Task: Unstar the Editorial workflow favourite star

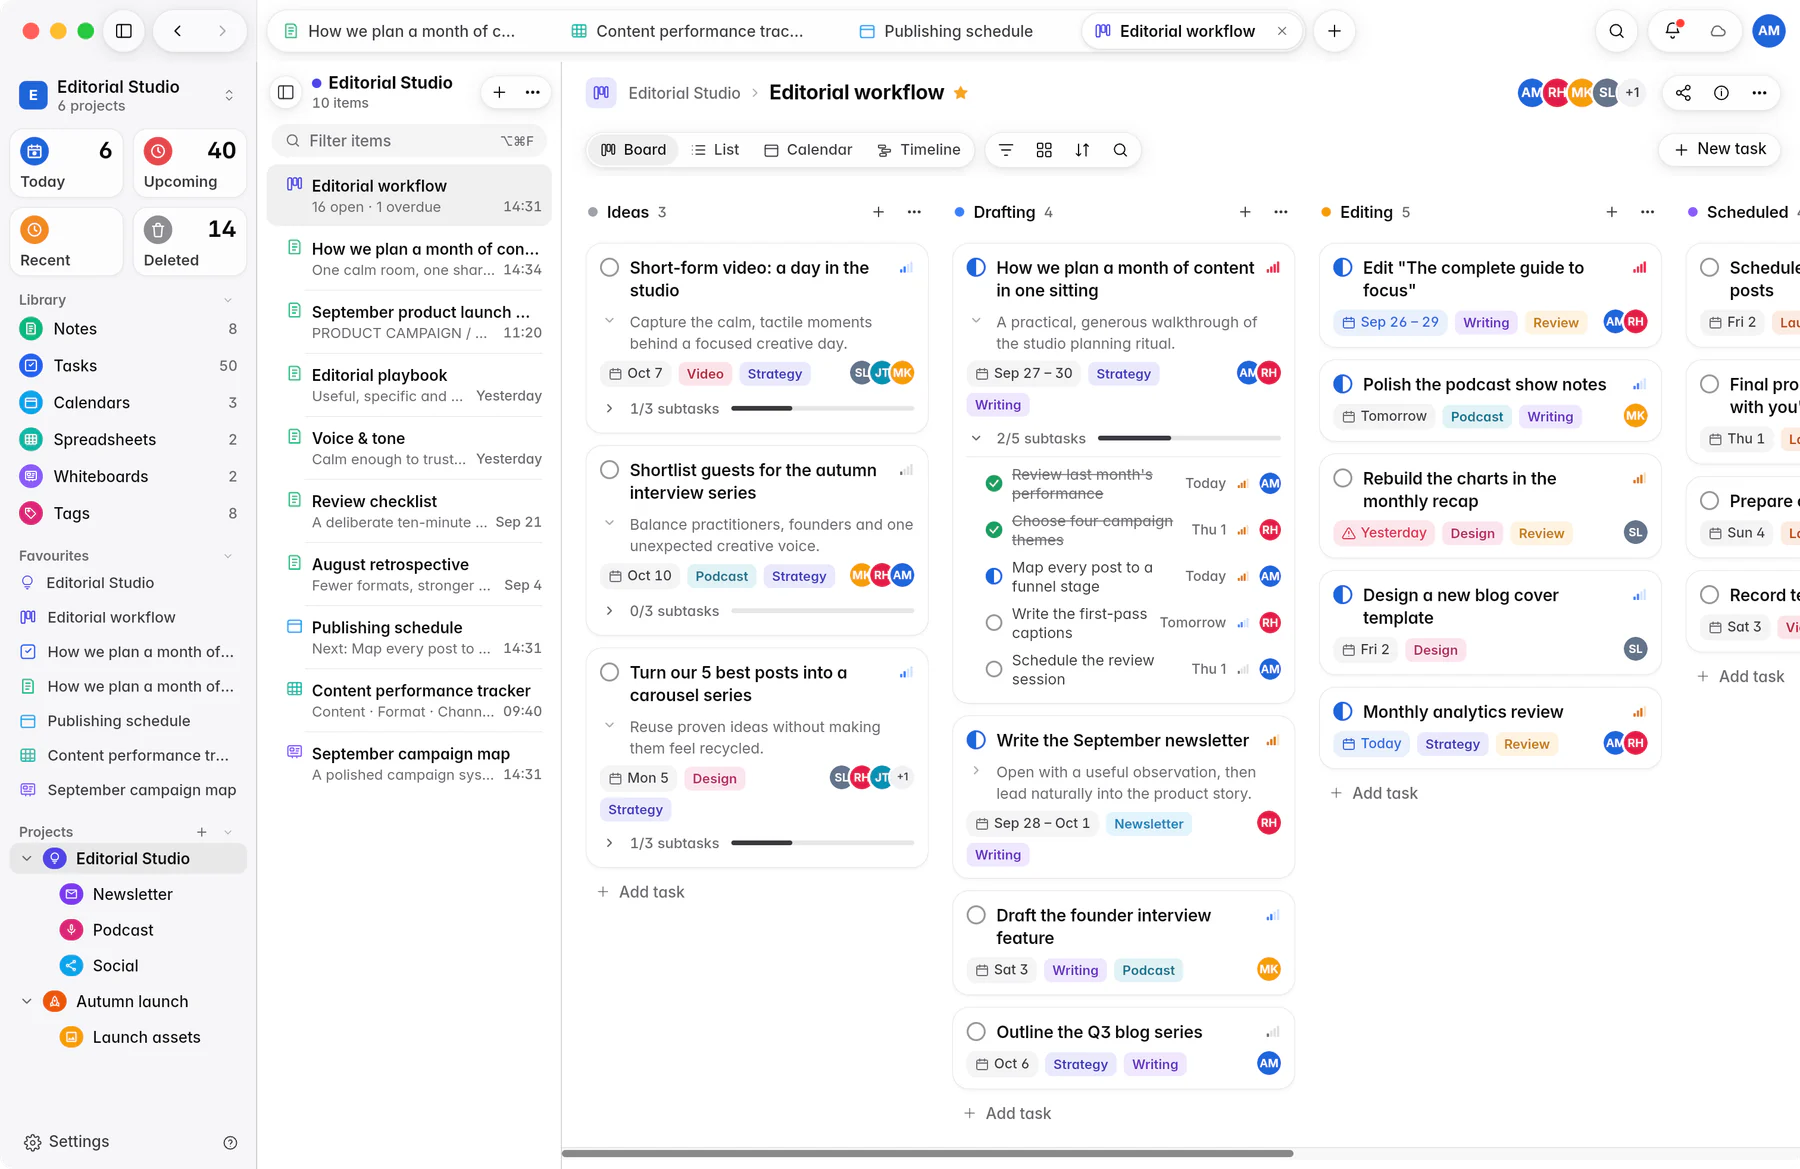Action: [x=961, y=93]
